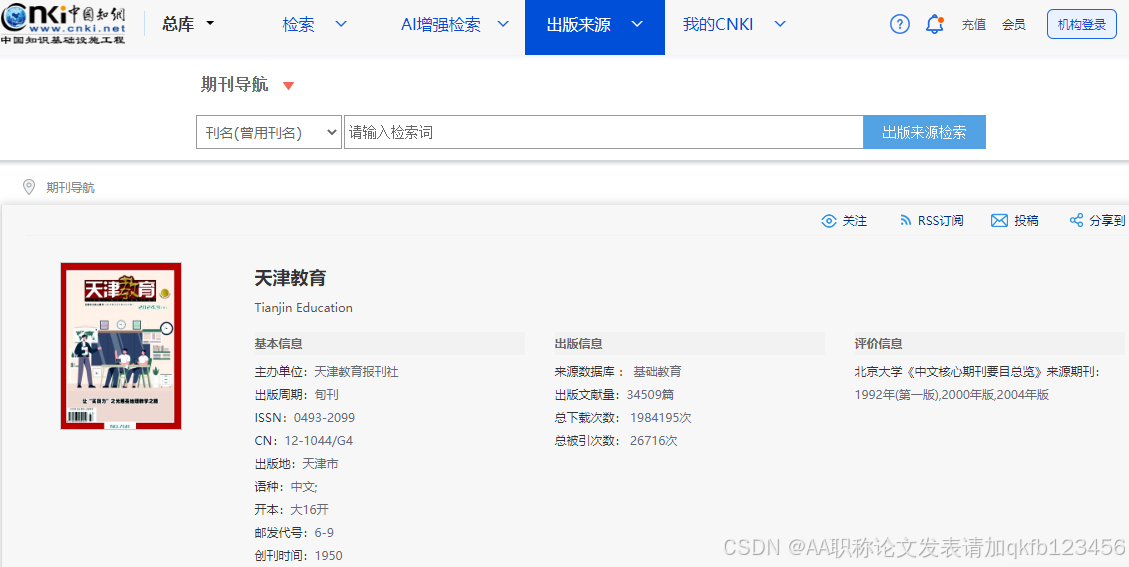Open the 我的CNKI menu
Viewport: 1129px width, 567px height.
[718, 24]
